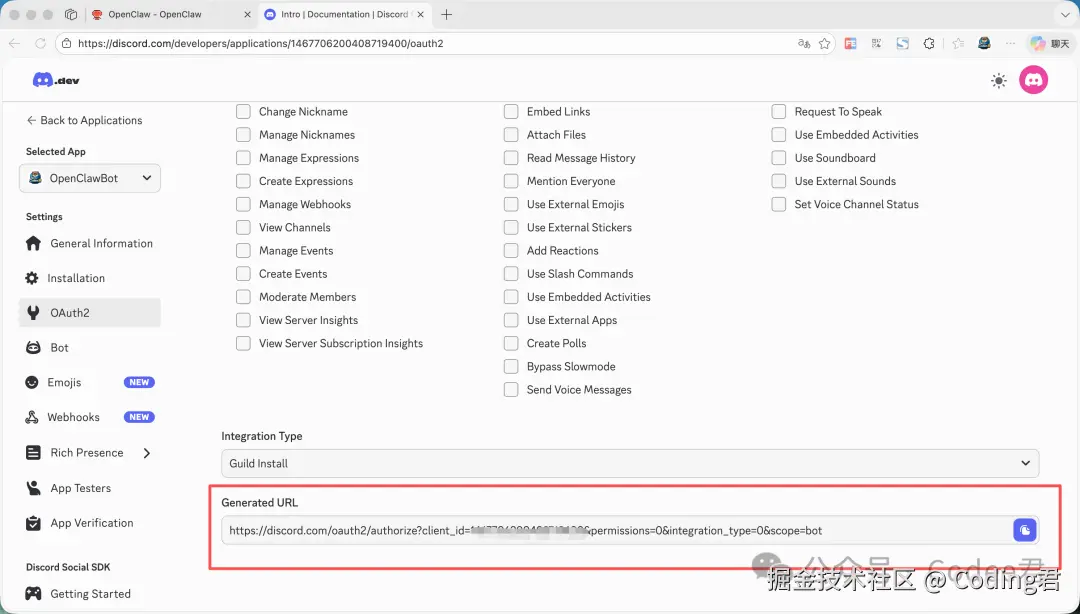Enable the Request To Speak permission
The image size is (1080, 614).
[778, 112]
